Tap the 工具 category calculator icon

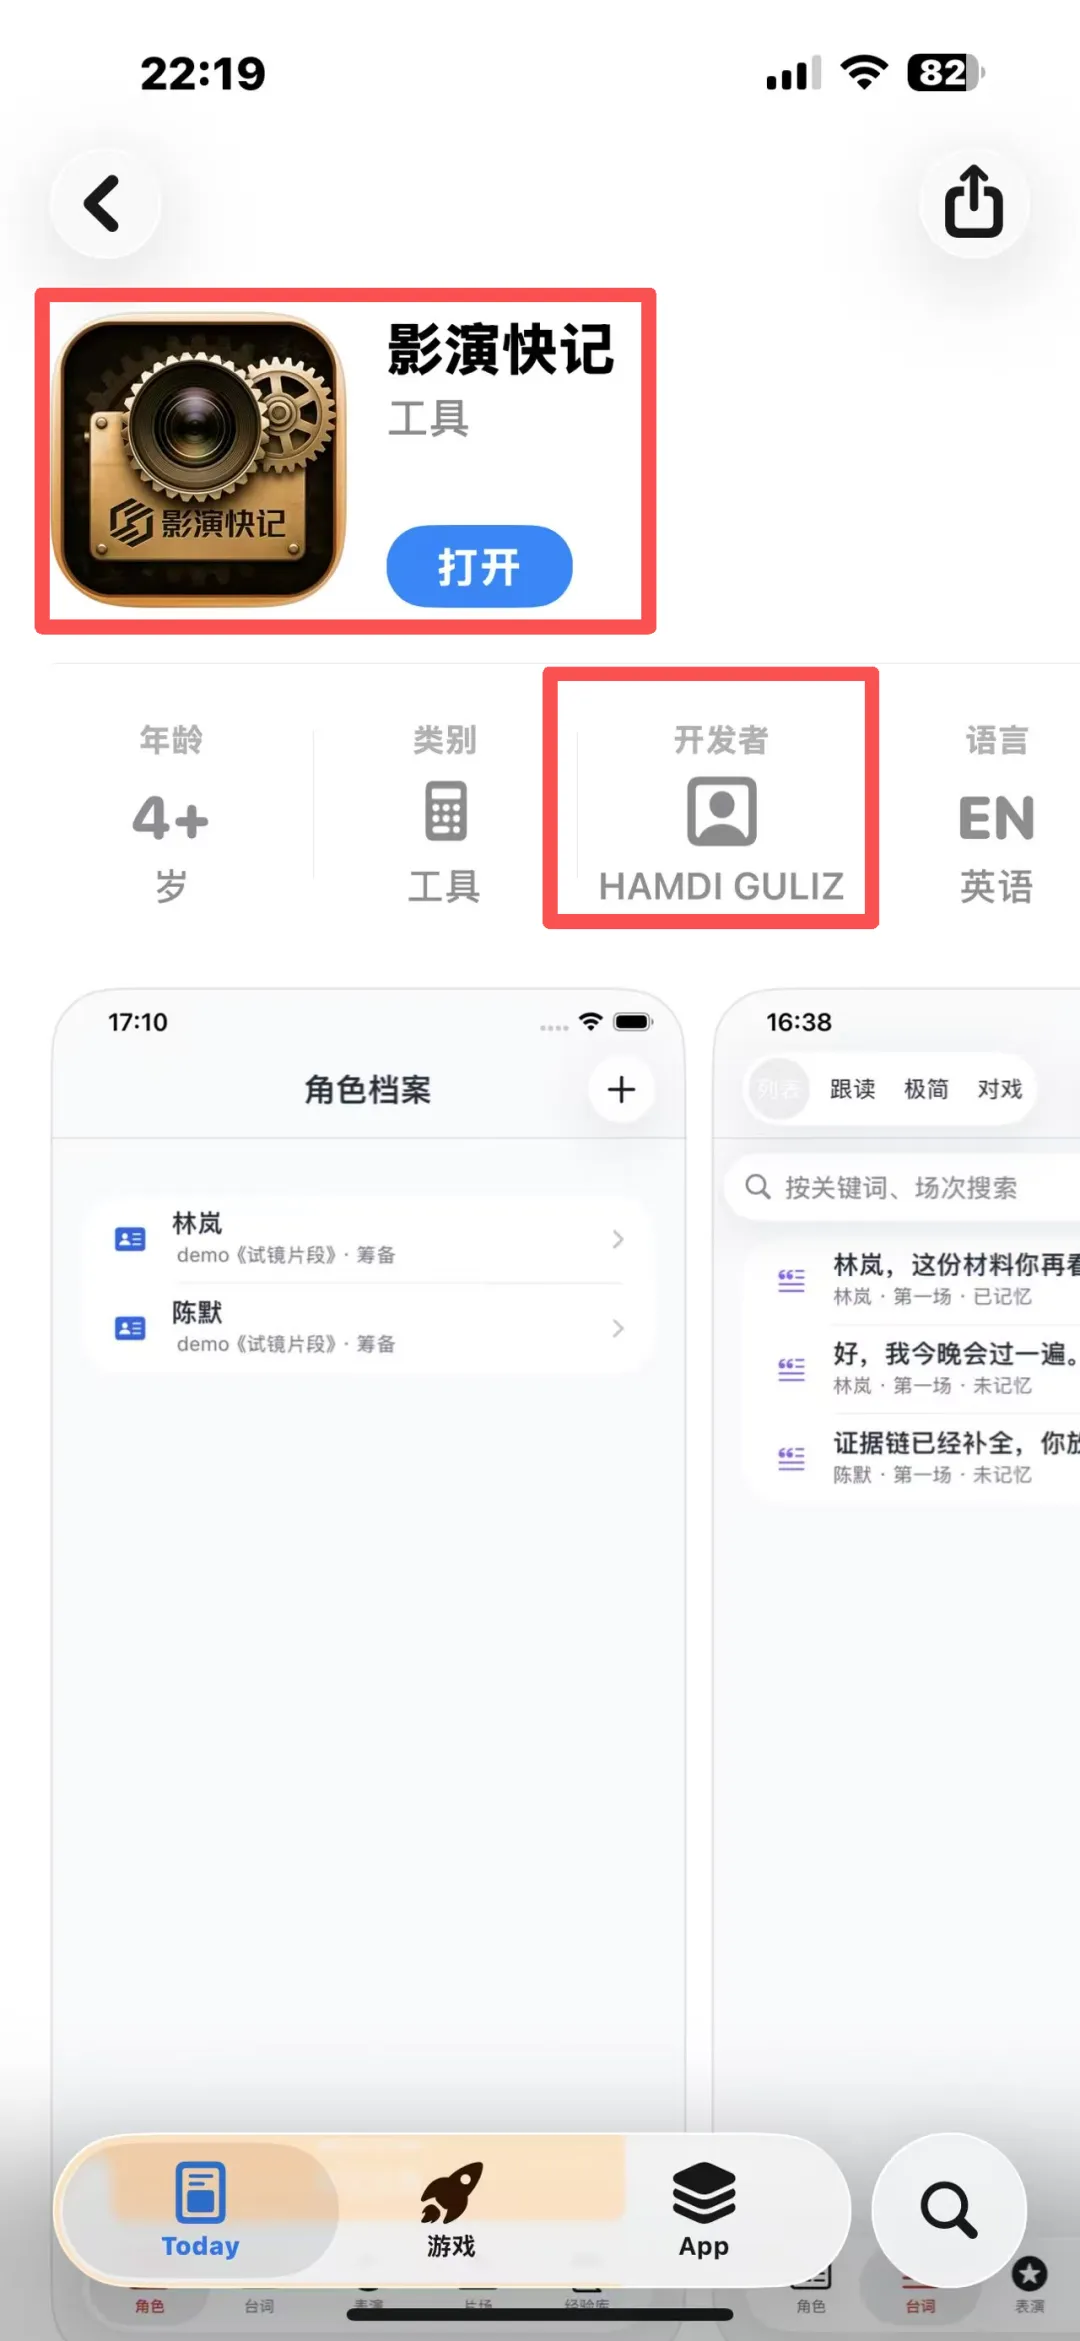[445, 811]
